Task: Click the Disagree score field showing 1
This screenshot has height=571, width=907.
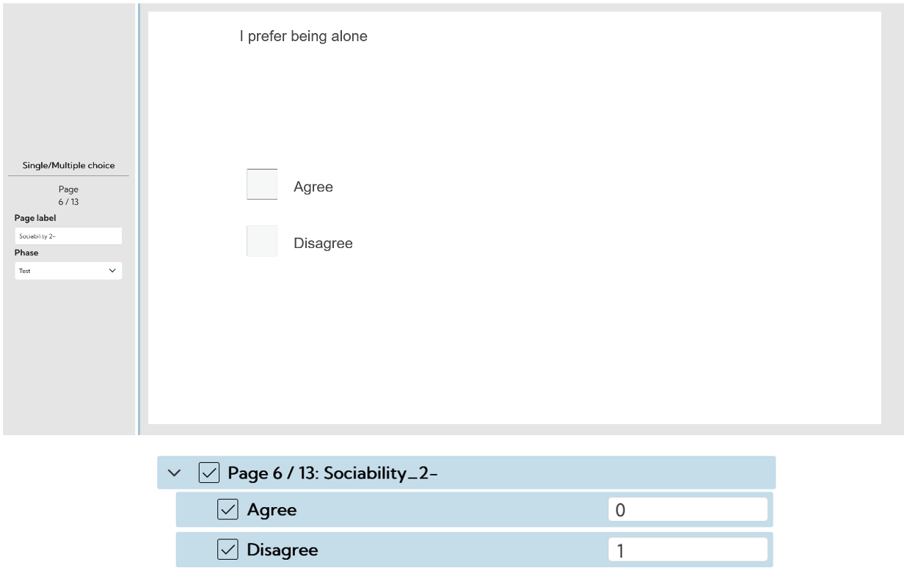Action: (687, 550)
